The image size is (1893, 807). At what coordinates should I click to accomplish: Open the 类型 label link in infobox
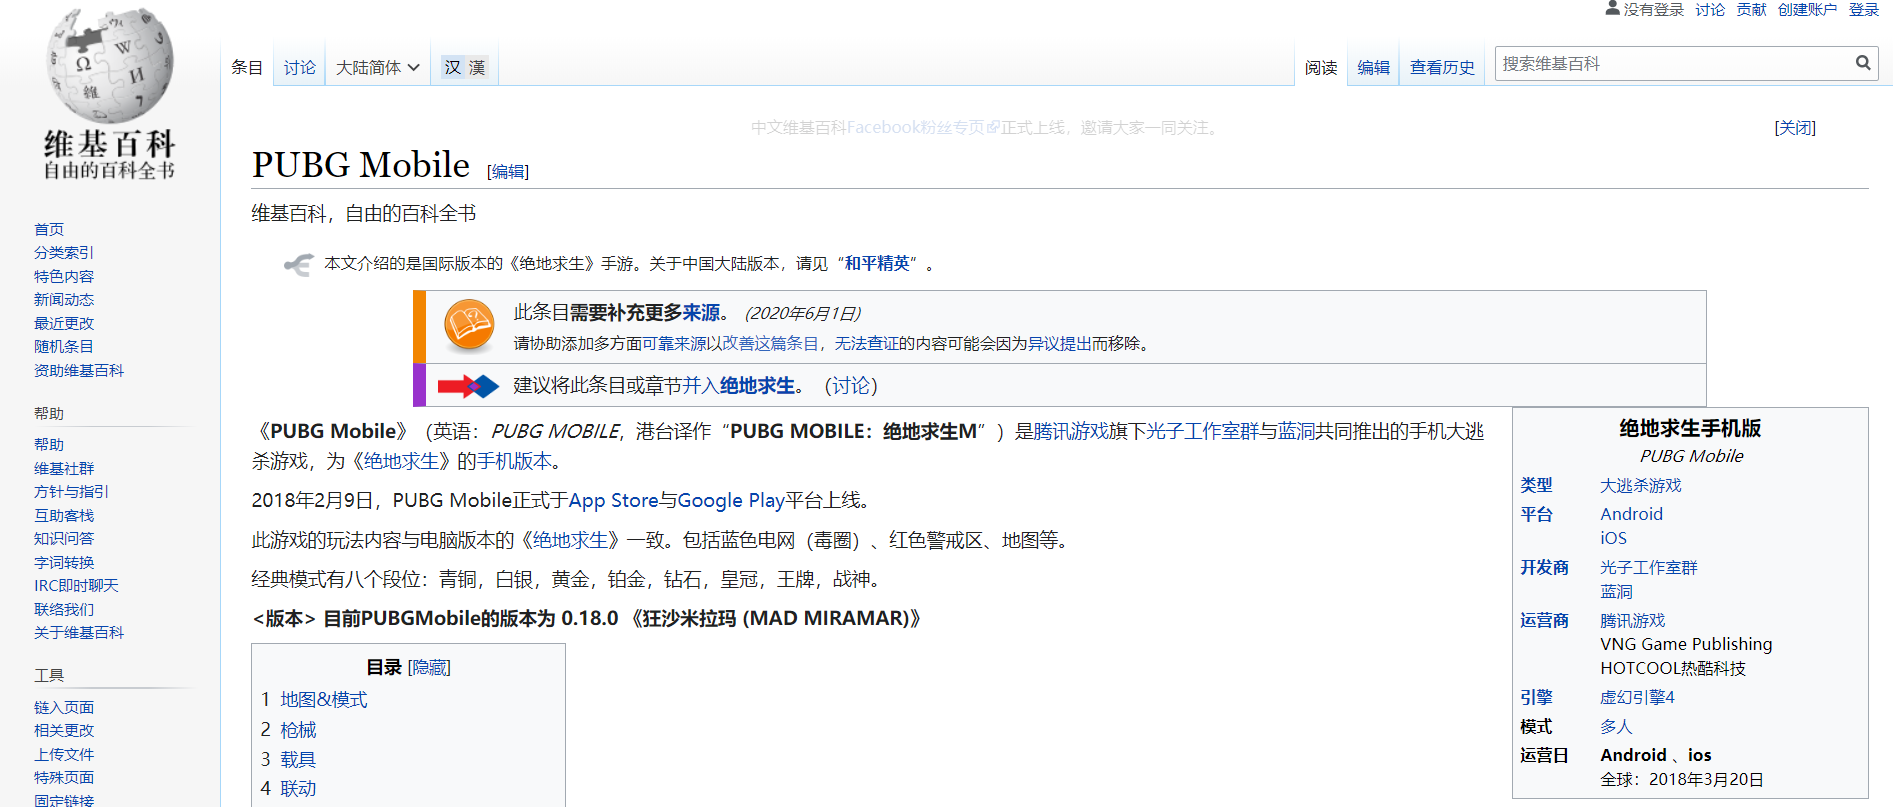tap(1536, 485)
